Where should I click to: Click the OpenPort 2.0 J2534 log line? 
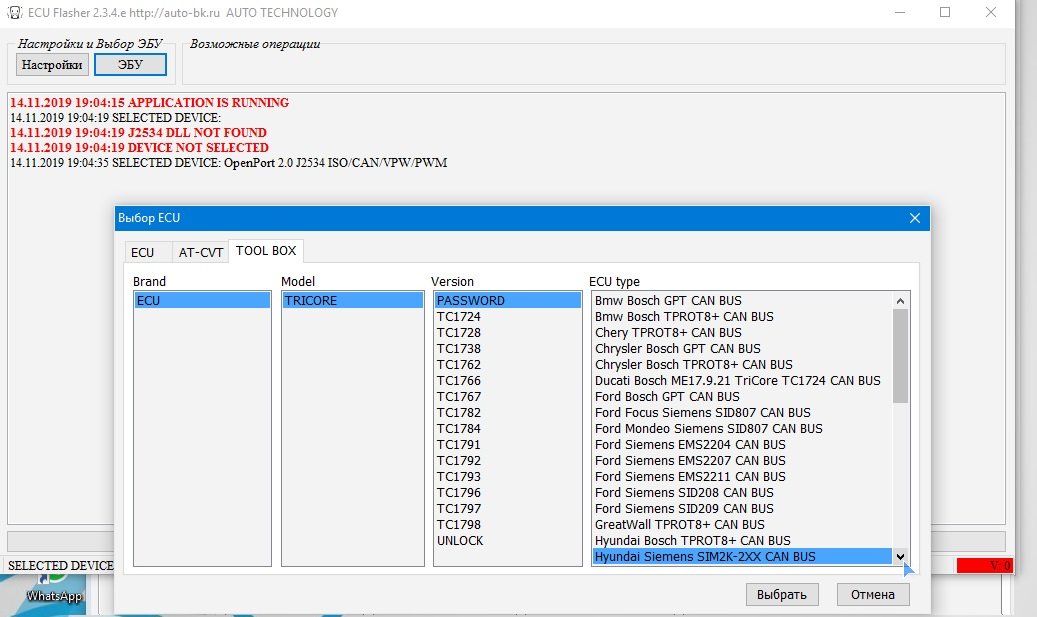coord(228,163)
